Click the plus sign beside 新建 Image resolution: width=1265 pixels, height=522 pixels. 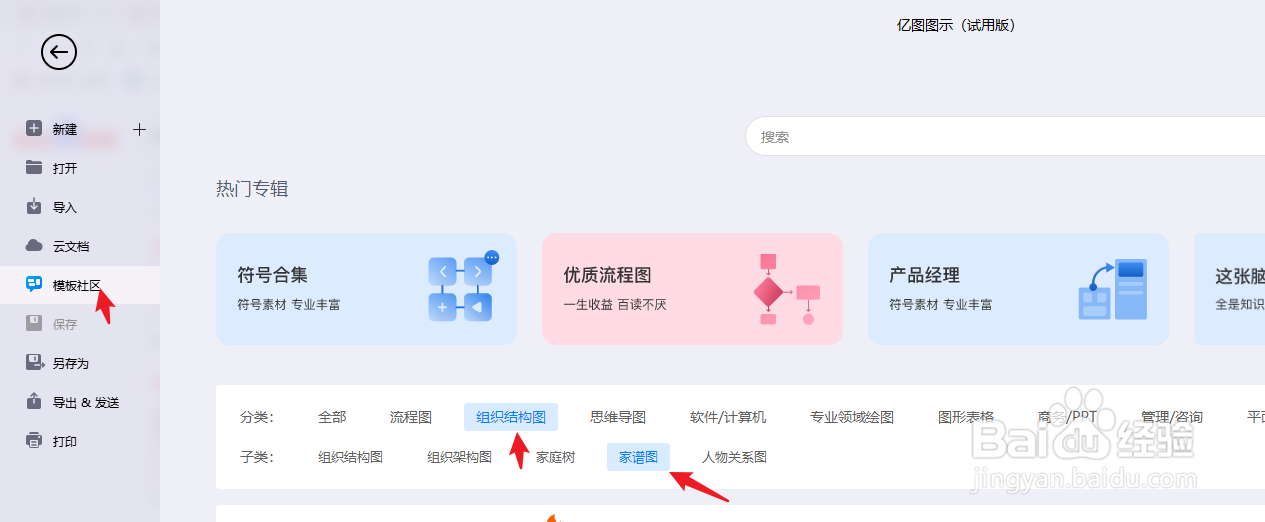139,129
